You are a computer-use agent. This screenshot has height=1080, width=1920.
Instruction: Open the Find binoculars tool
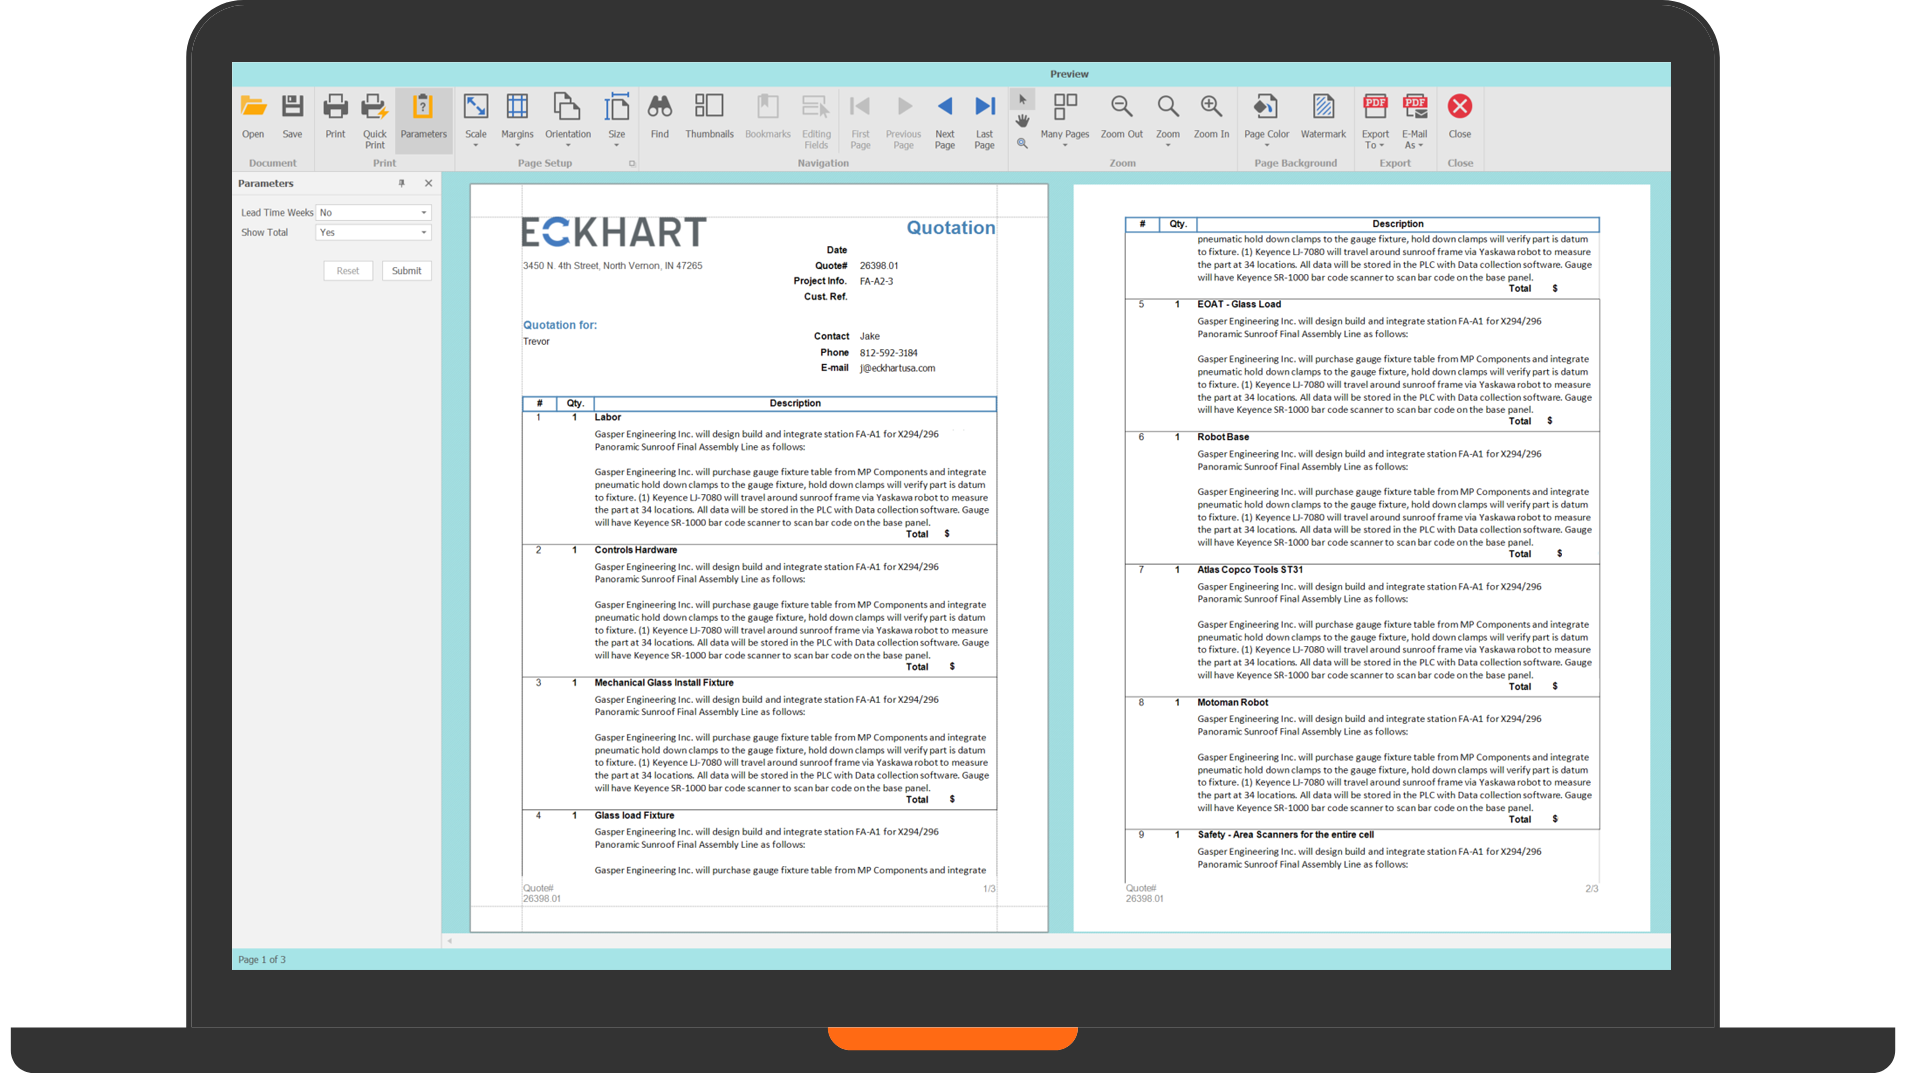click(x=659, y=108)
